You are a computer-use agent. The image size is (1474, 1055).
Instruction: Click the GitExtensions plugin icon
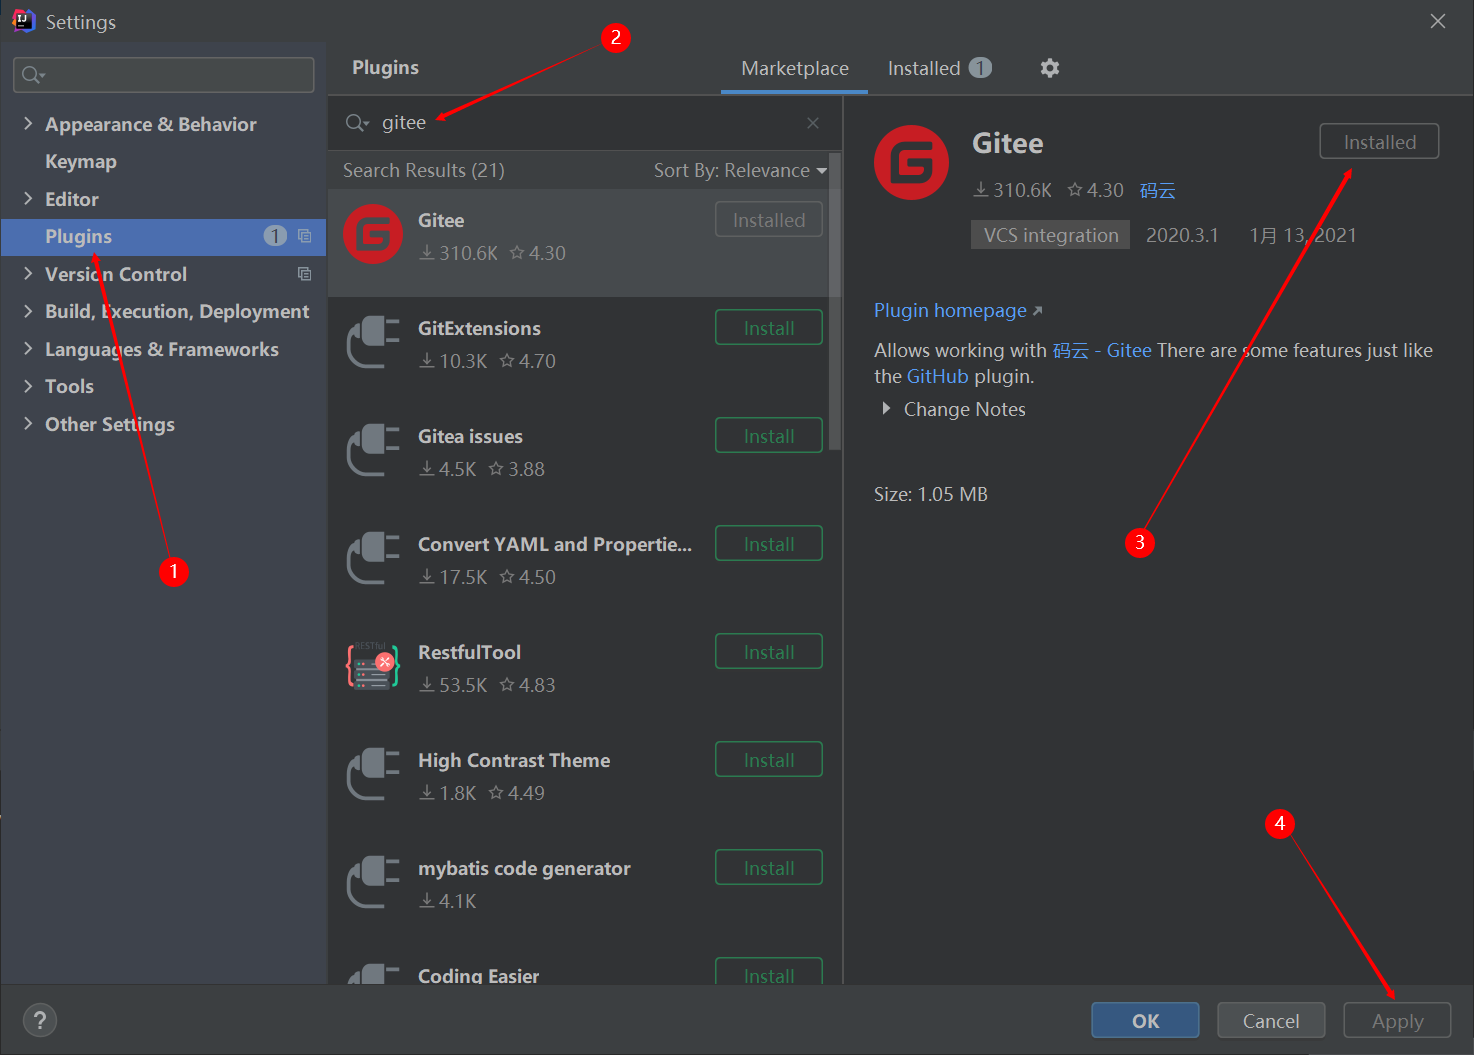tap(373, 342)
